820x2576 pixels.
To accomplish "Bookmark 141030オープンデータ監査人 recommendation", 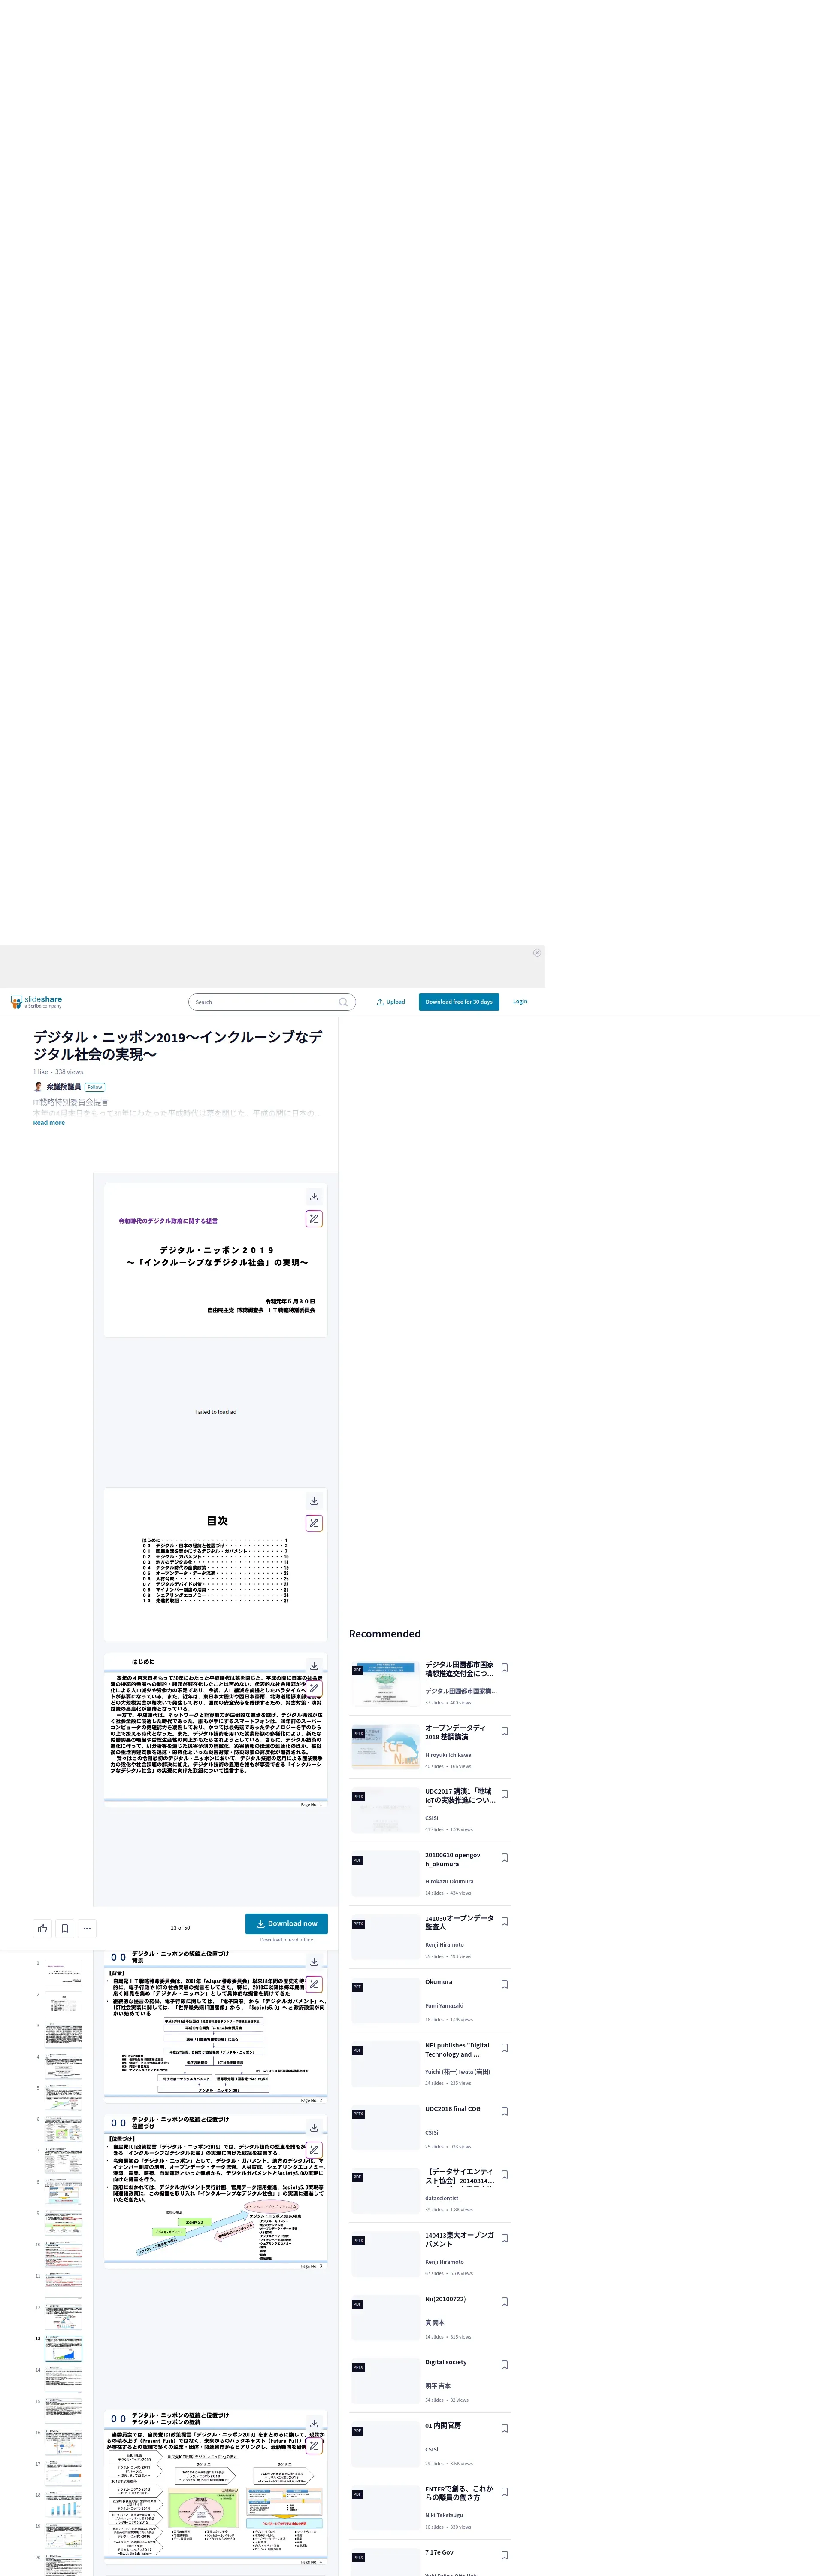I will point(505,1921).
